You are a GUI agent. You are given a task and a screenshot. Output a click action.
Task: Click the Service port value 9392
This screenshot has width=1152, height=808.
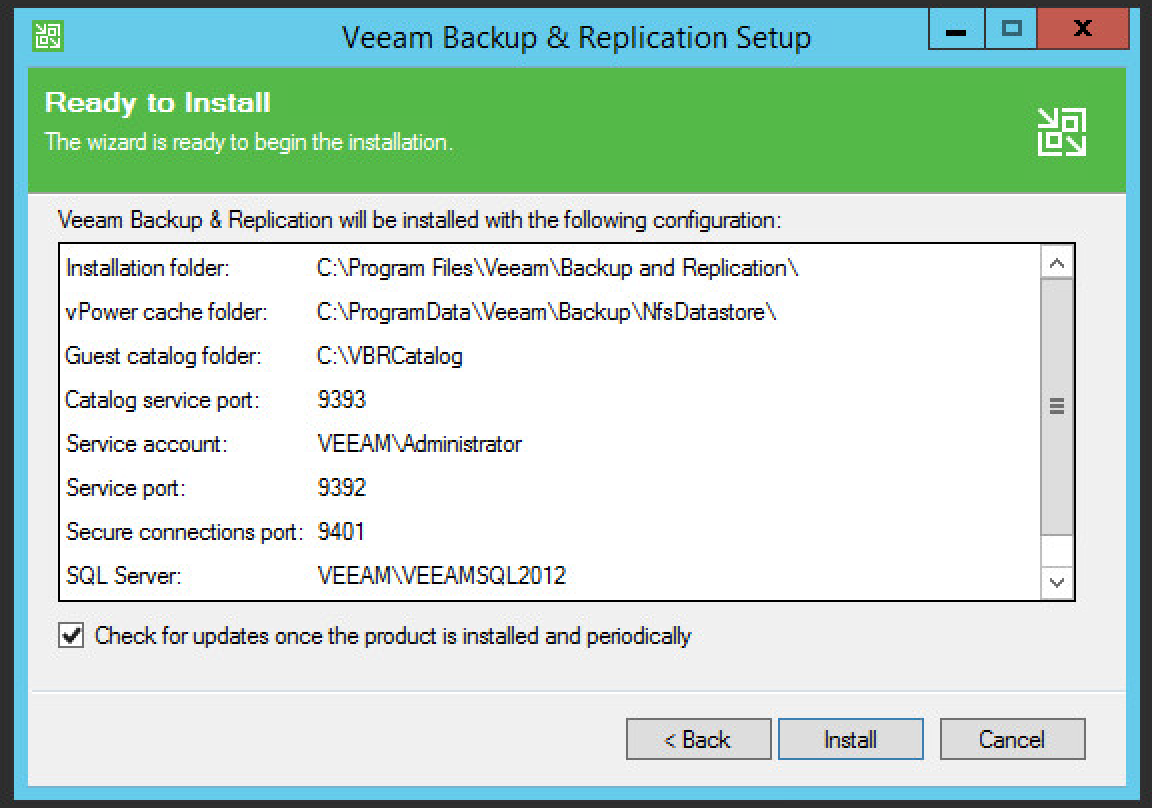[341, 488]
